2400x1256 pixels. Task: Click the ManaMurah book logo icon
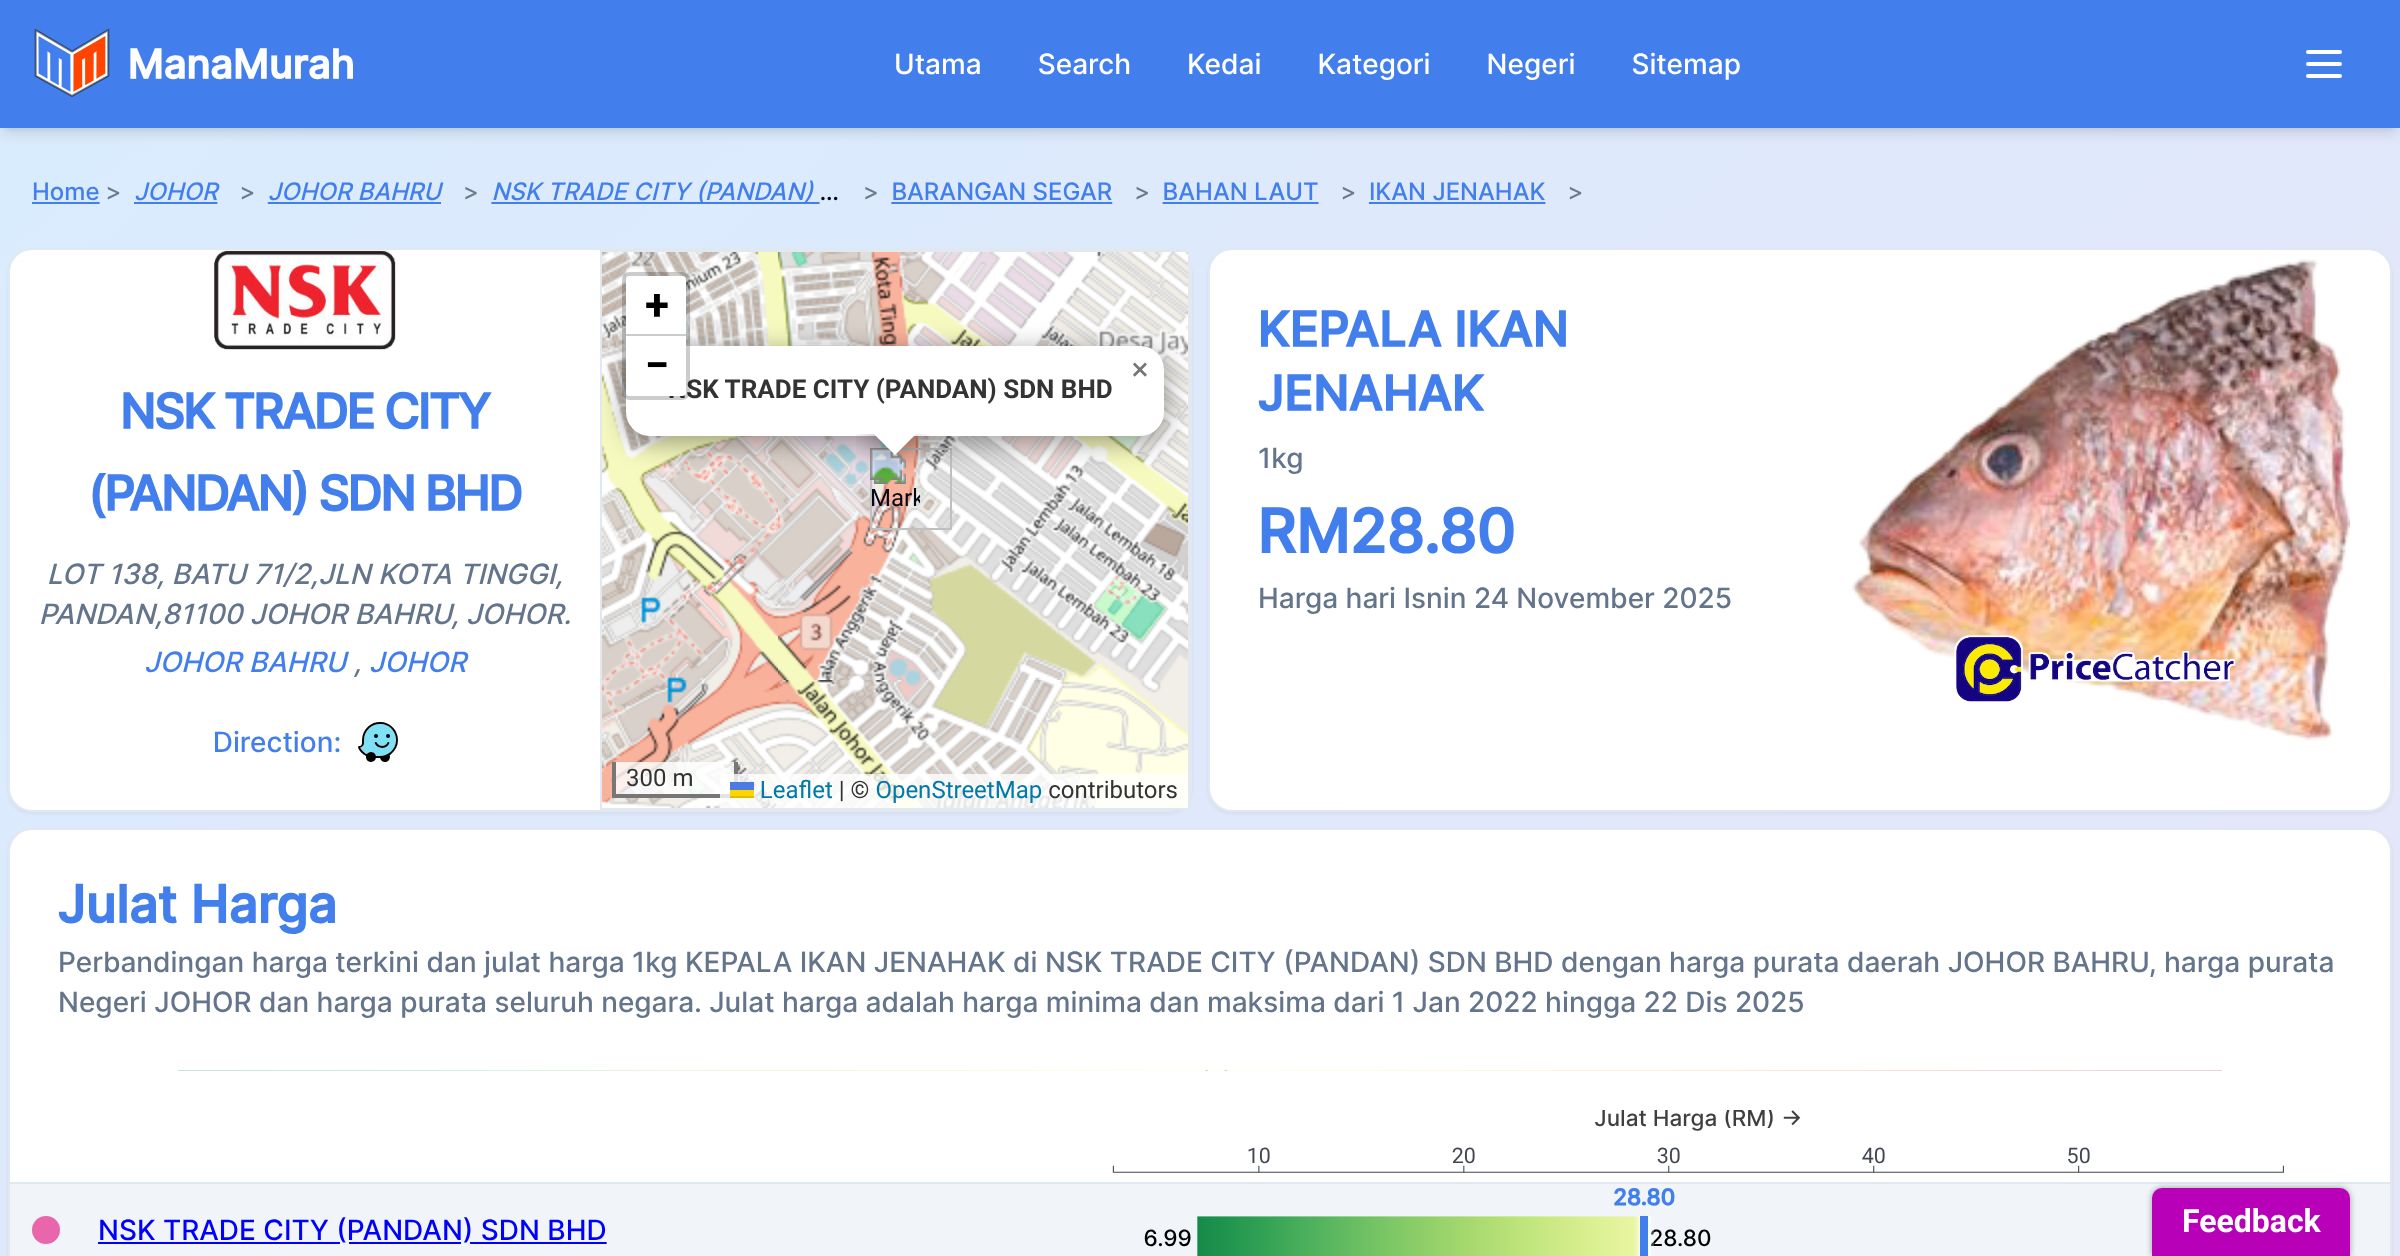(71, 63)
